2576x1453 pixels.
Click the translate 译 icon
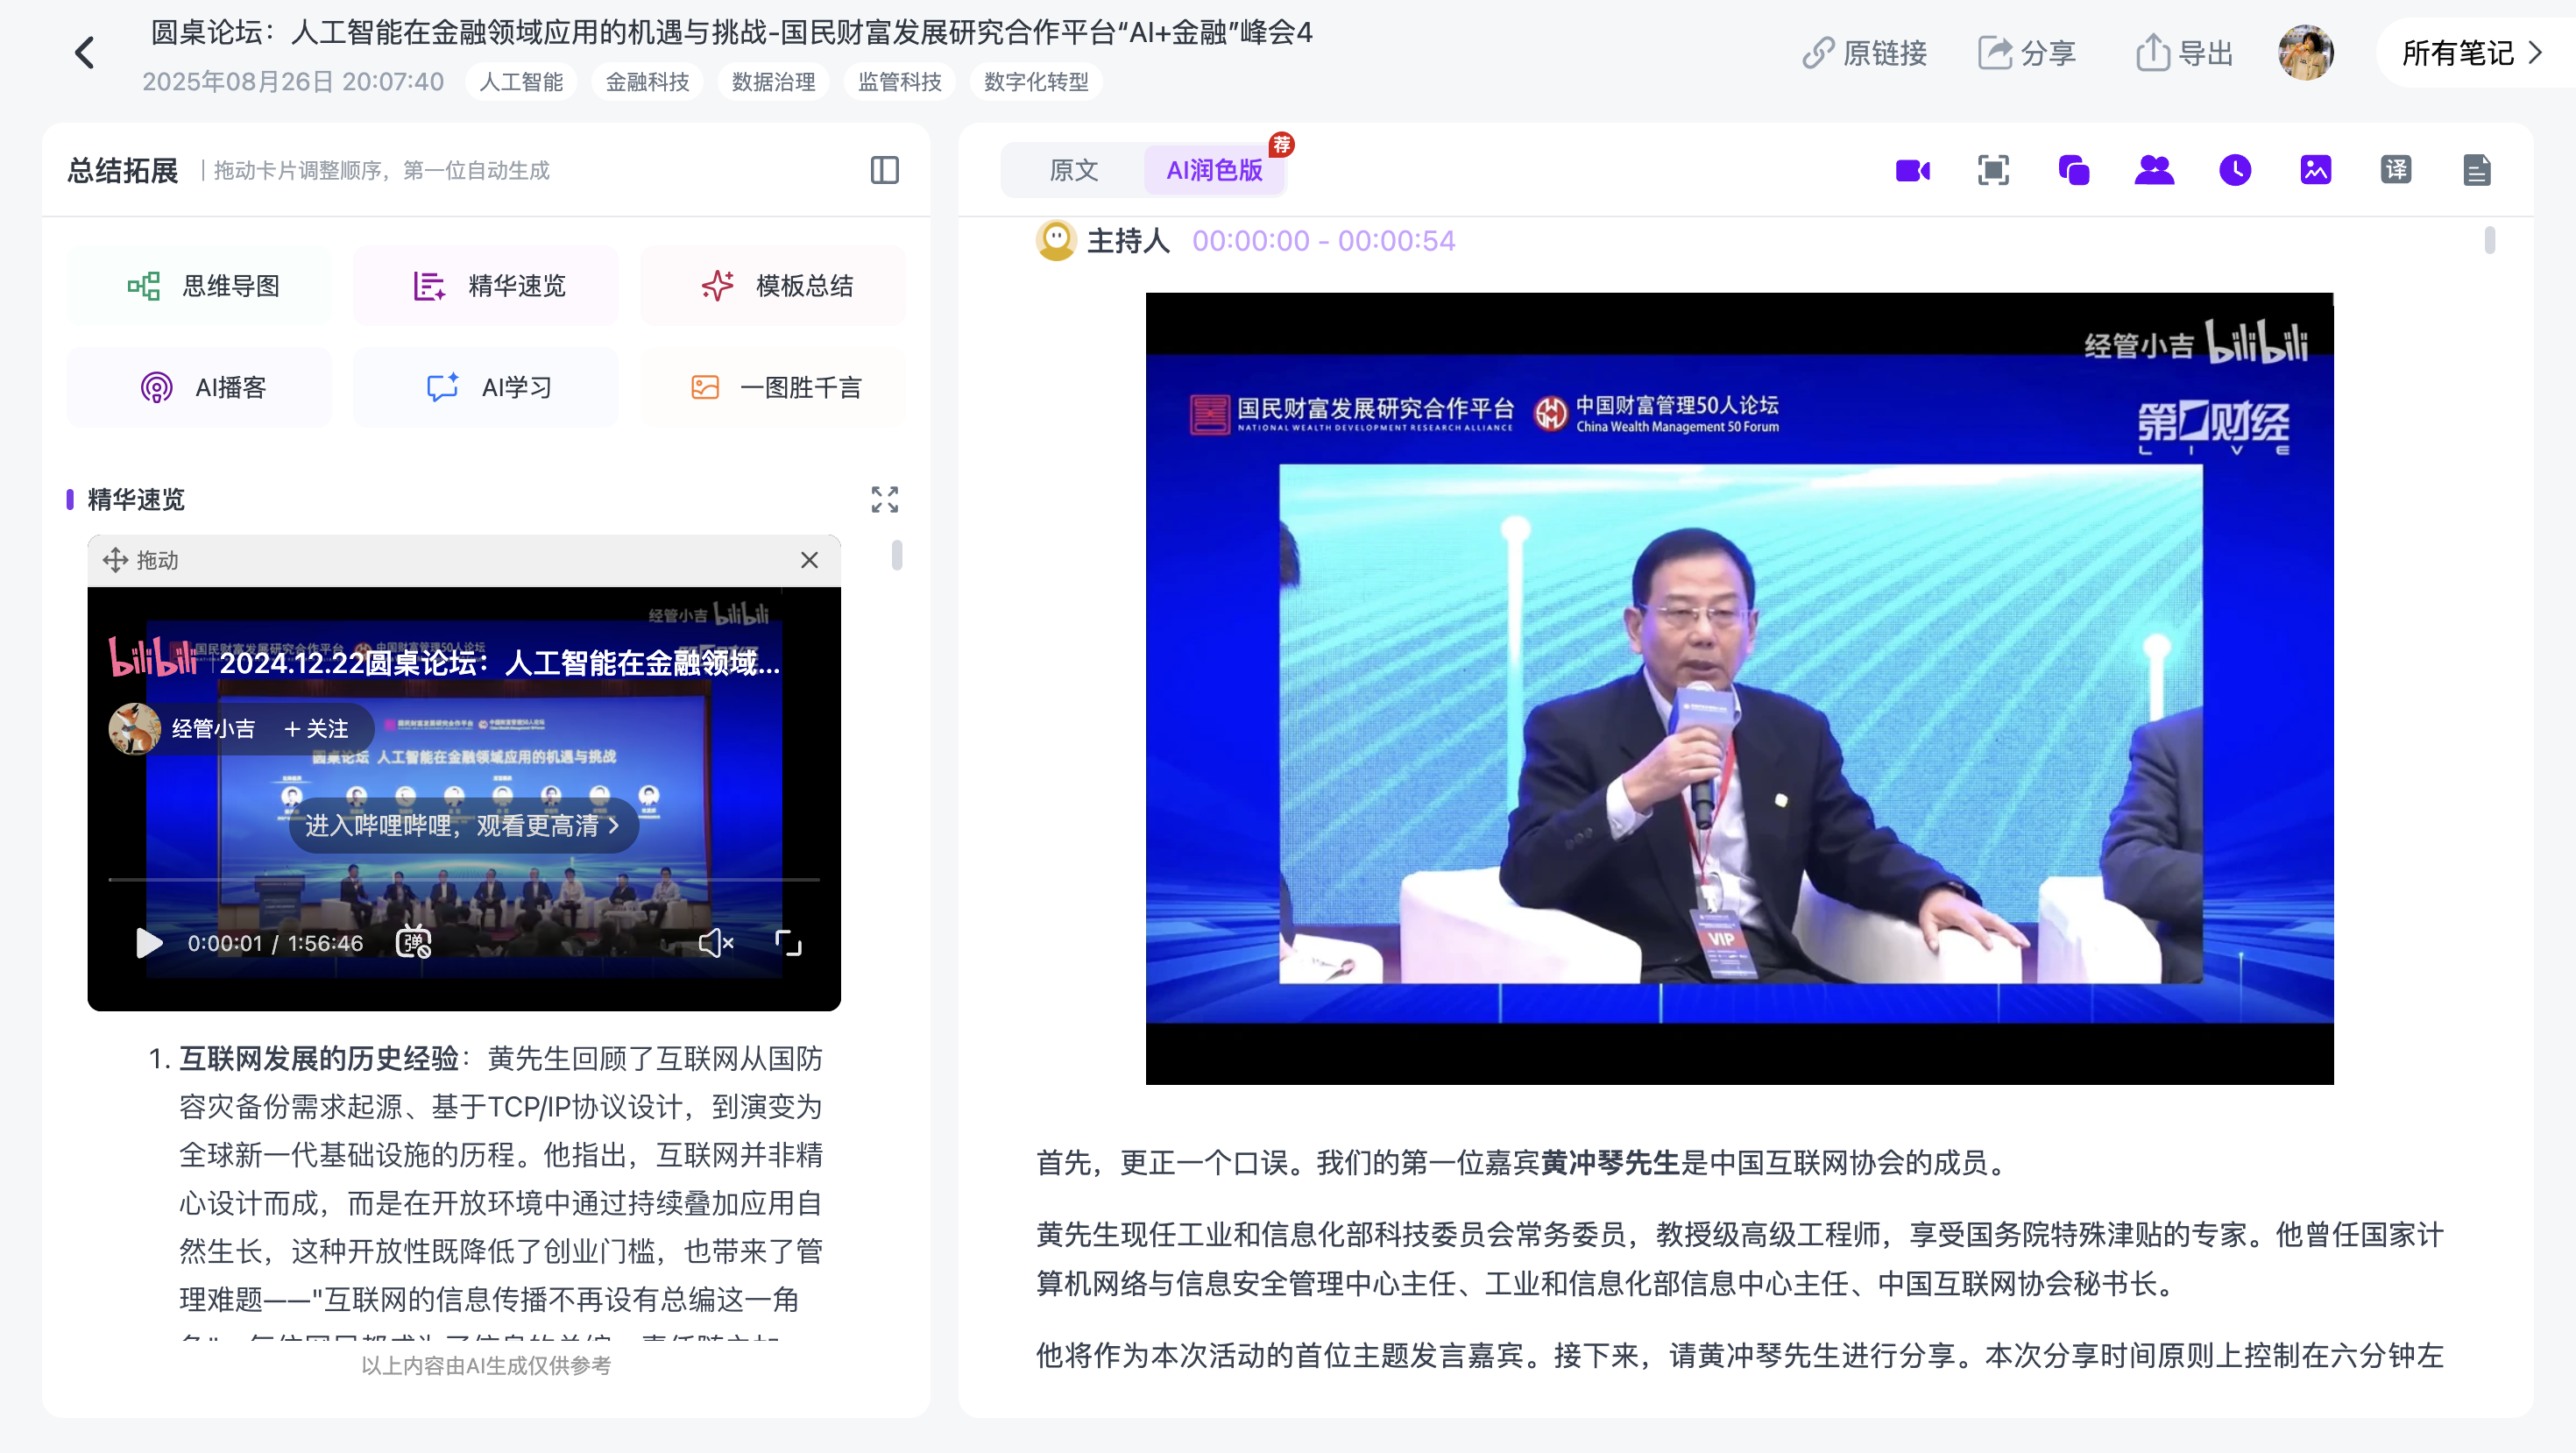point(2396,171)
